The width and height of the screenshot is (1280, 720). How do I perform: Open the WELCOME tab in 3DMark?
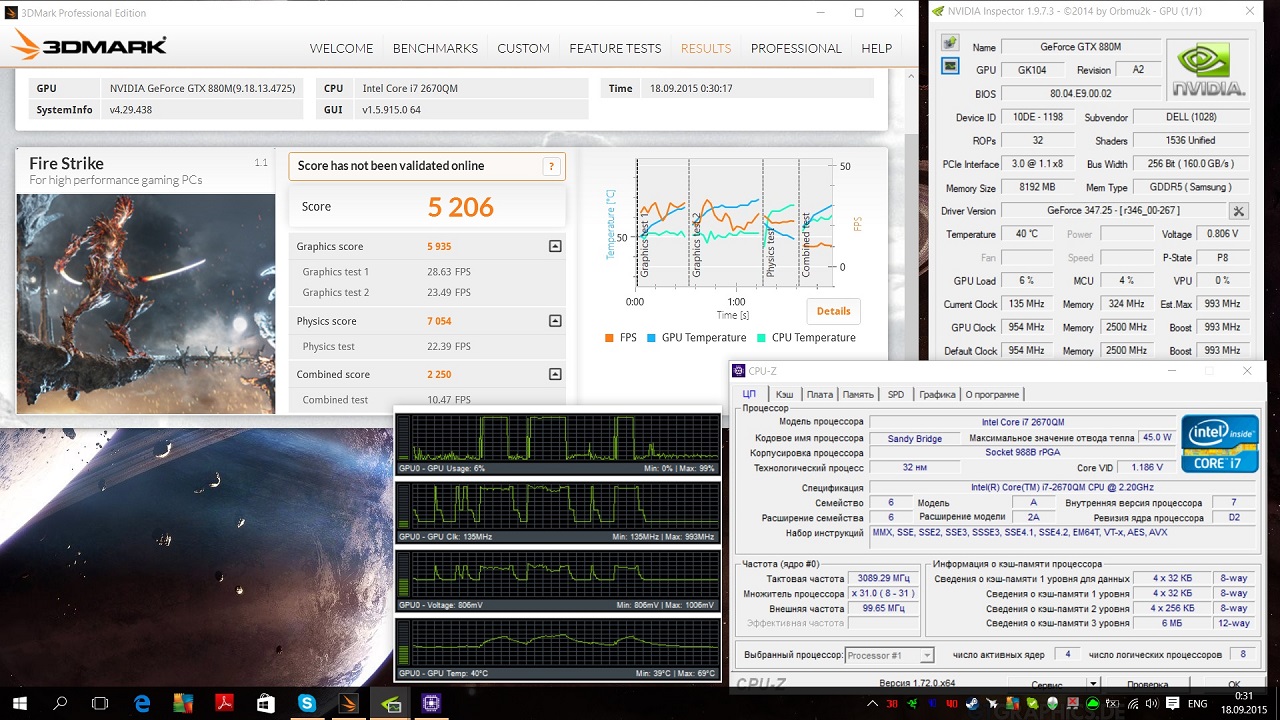[341, 48]
